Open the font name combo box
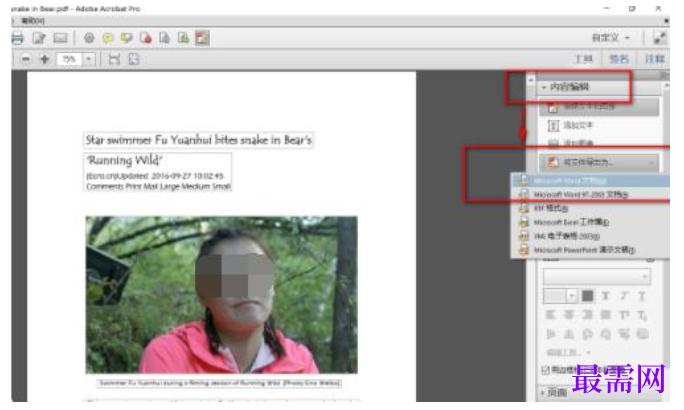Screen dimensions: 684x410 pyautogui.click(x=597, y=277)
